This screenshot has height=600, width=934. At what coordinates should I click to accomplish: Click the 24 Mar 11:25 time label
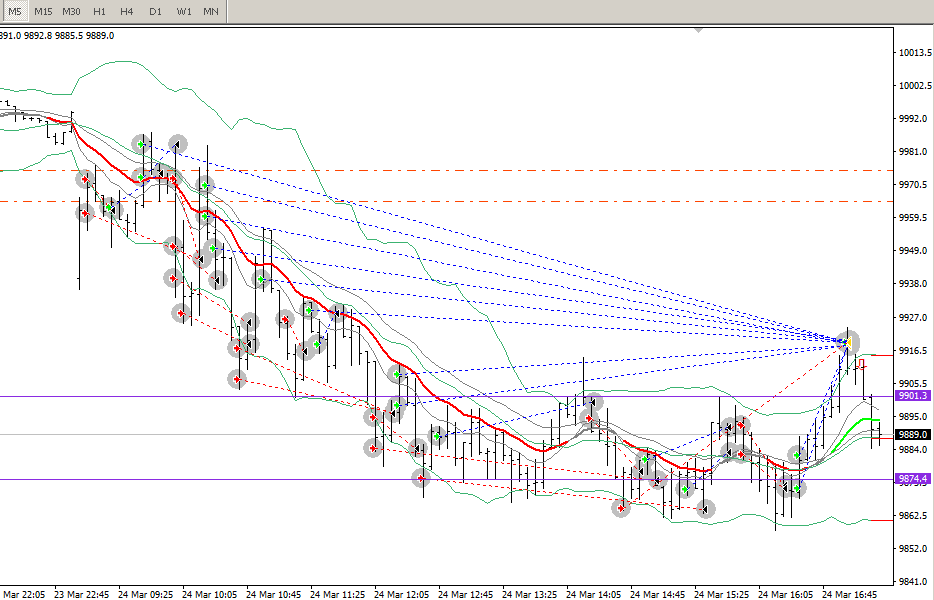[x=338, y=594]
